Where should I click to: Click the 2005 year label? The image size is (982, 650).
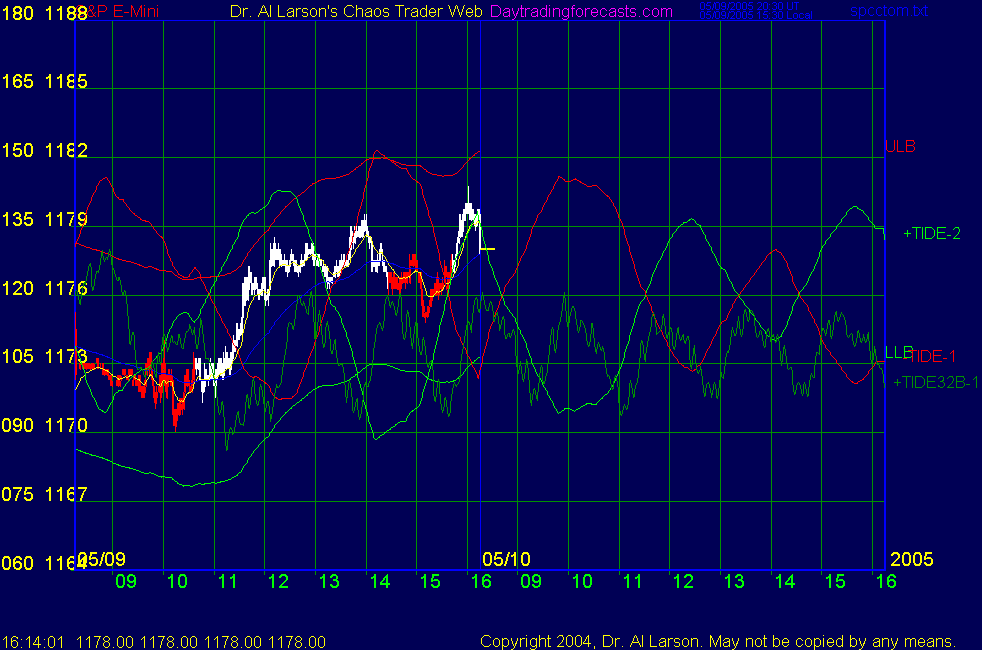coord(911,558)
